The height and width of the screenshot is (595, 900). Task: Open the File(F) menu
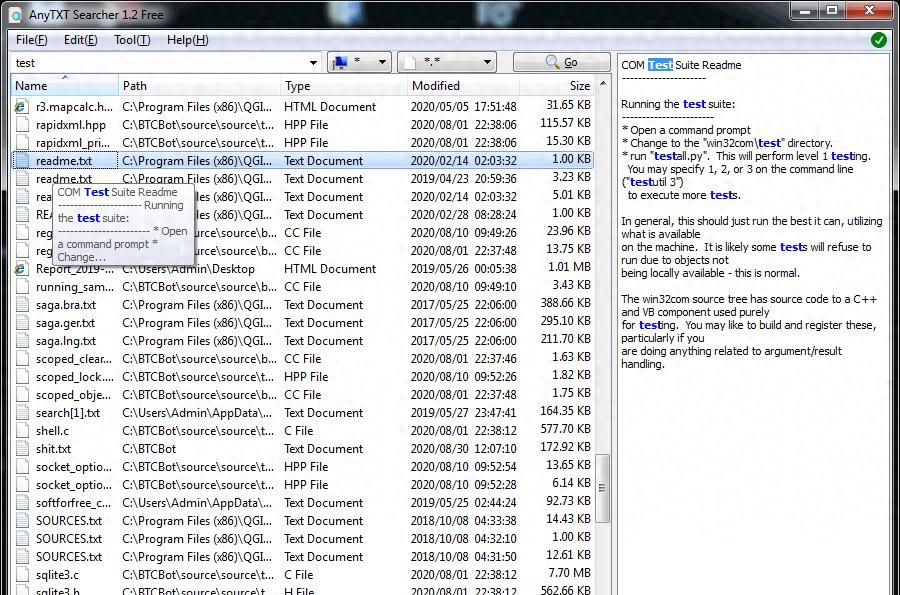click(32, 40)
